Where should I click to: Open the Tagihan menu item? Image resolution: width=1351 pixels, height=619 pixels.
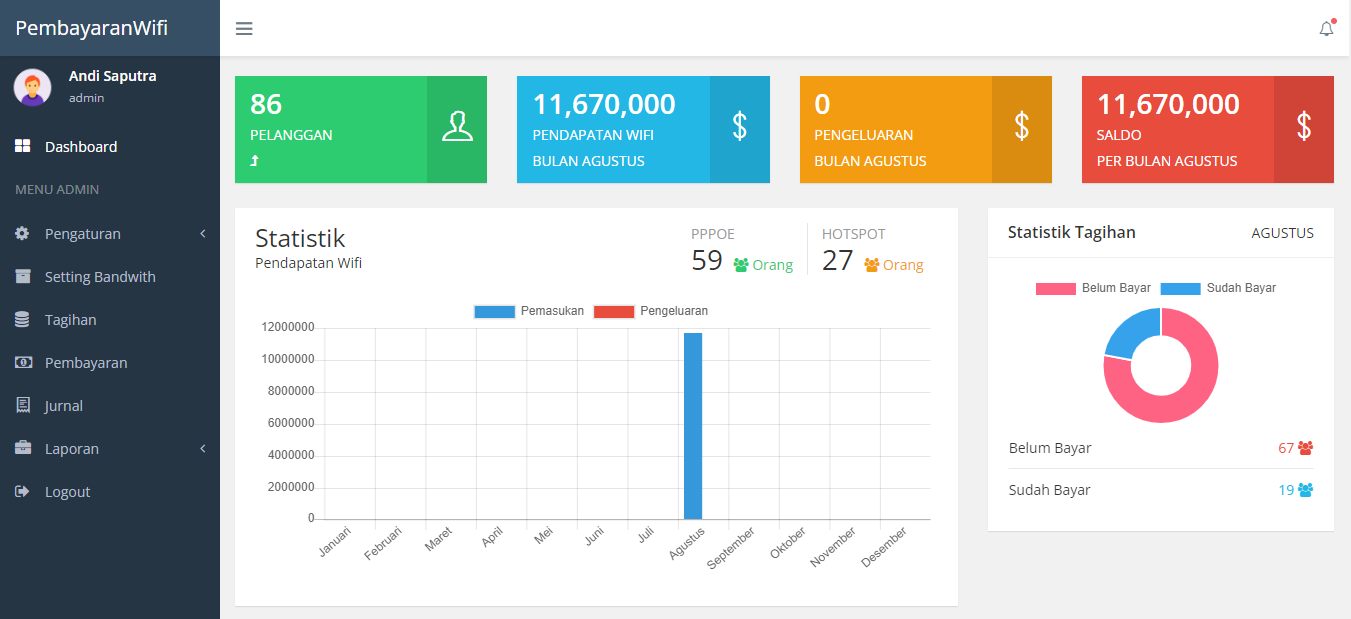70,320
